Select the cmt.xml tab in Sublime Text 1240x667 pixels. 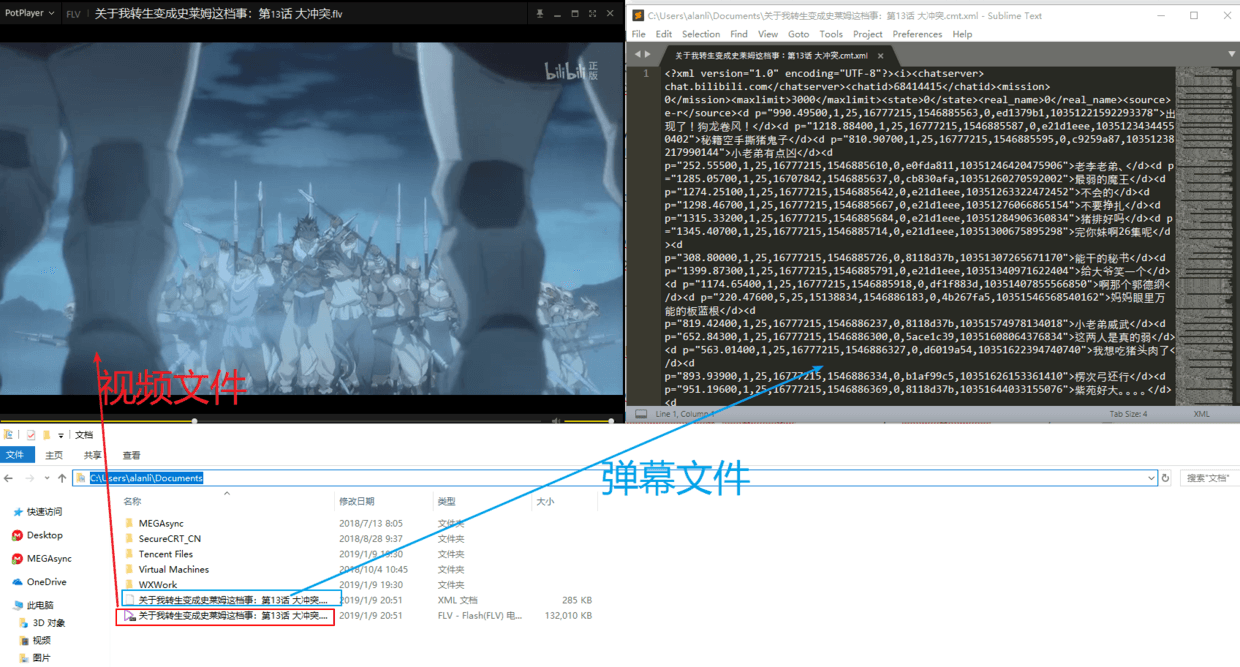[x=770, y=55]
